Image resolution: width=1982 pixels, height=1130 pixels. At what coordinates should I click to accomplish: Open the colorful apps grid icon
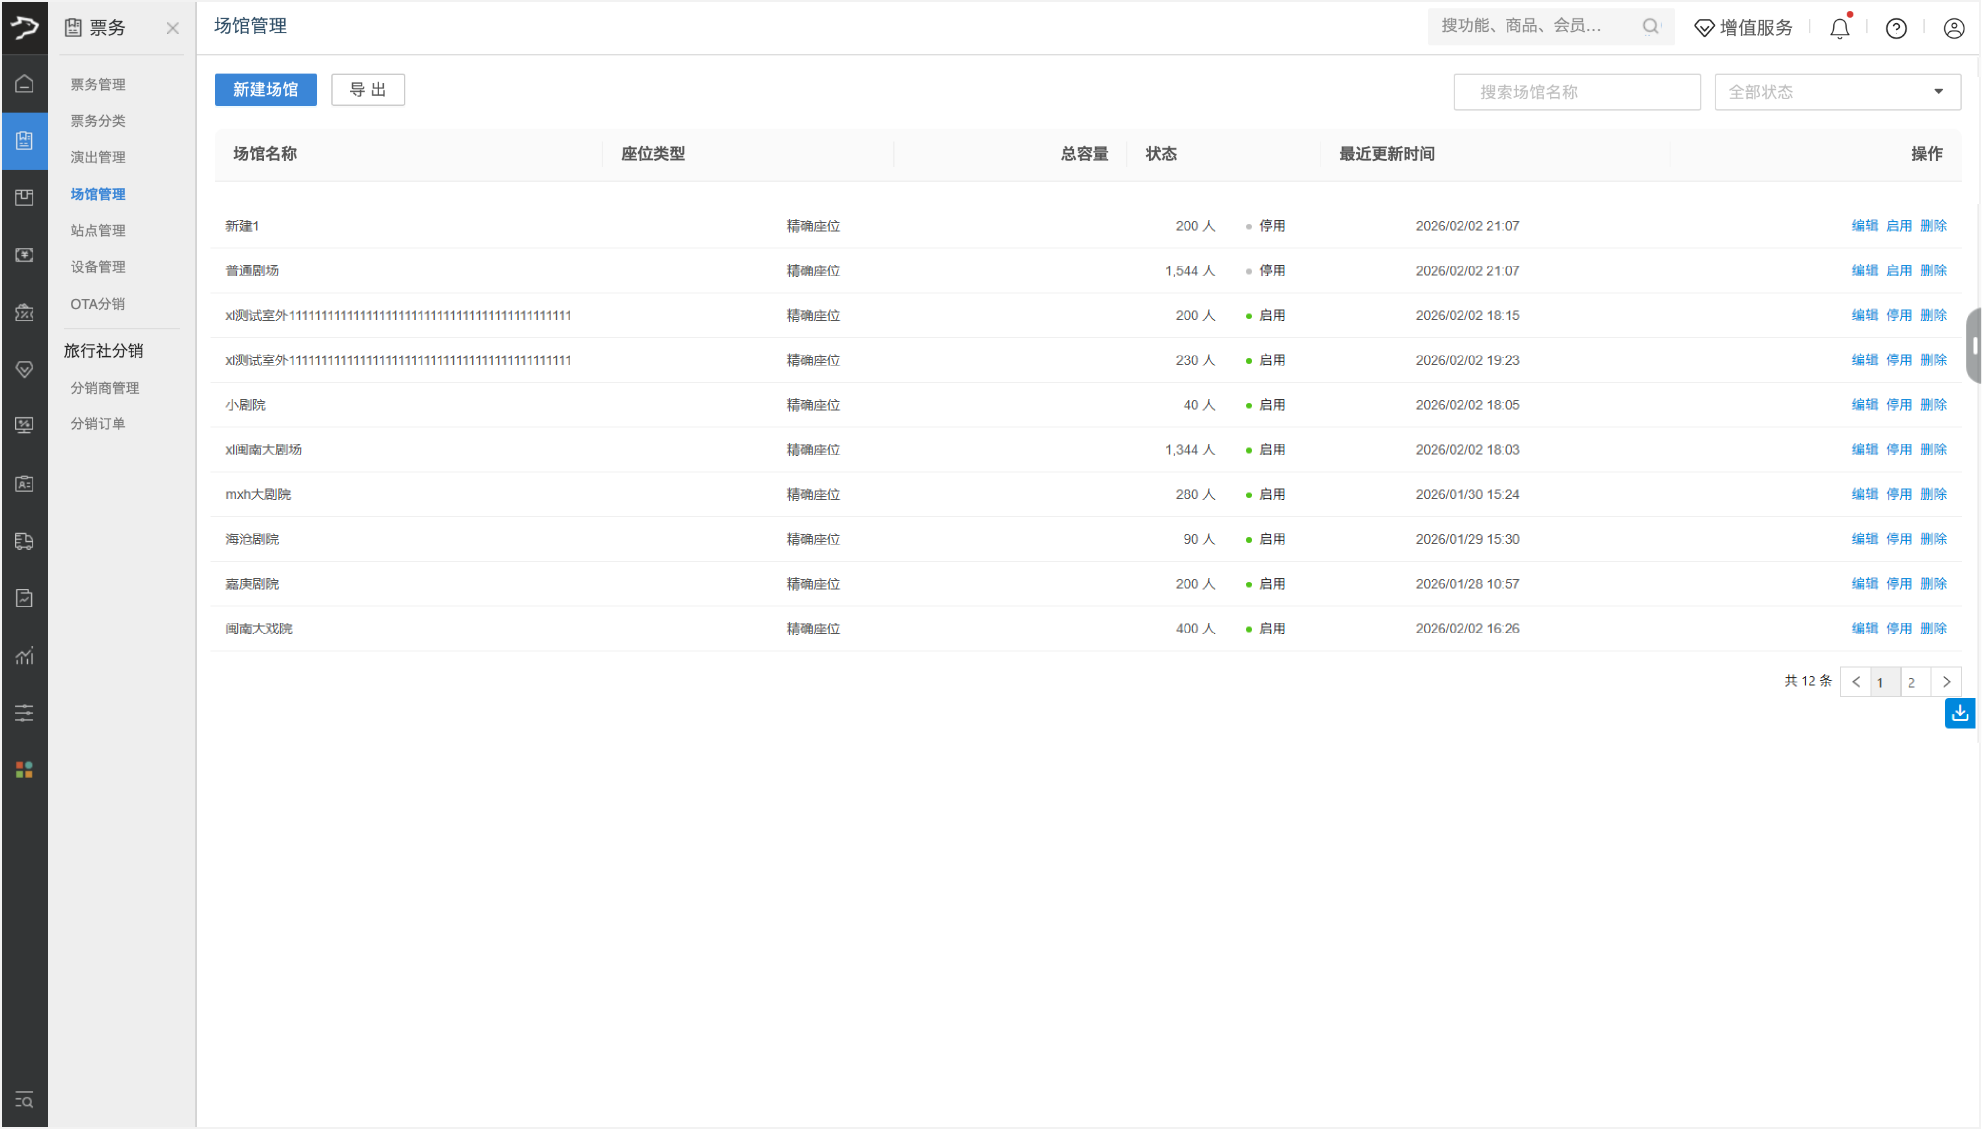24,769
